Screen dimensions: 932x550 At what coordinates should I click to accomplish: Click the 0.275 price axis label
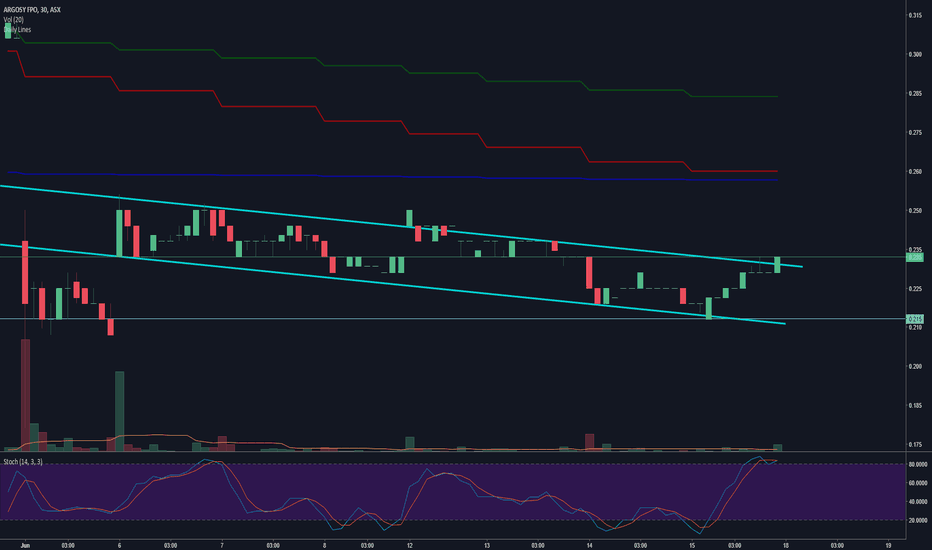click(915, 133)
